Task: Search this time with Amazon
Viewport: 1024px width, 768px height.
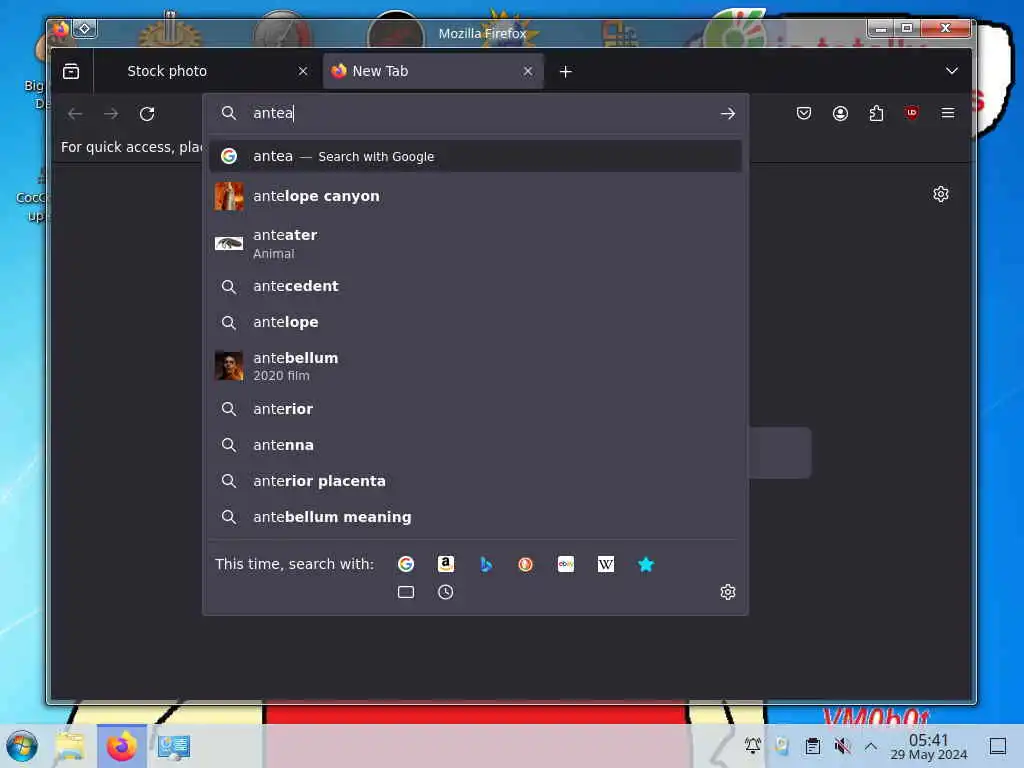Action: (x=445, y=564)
